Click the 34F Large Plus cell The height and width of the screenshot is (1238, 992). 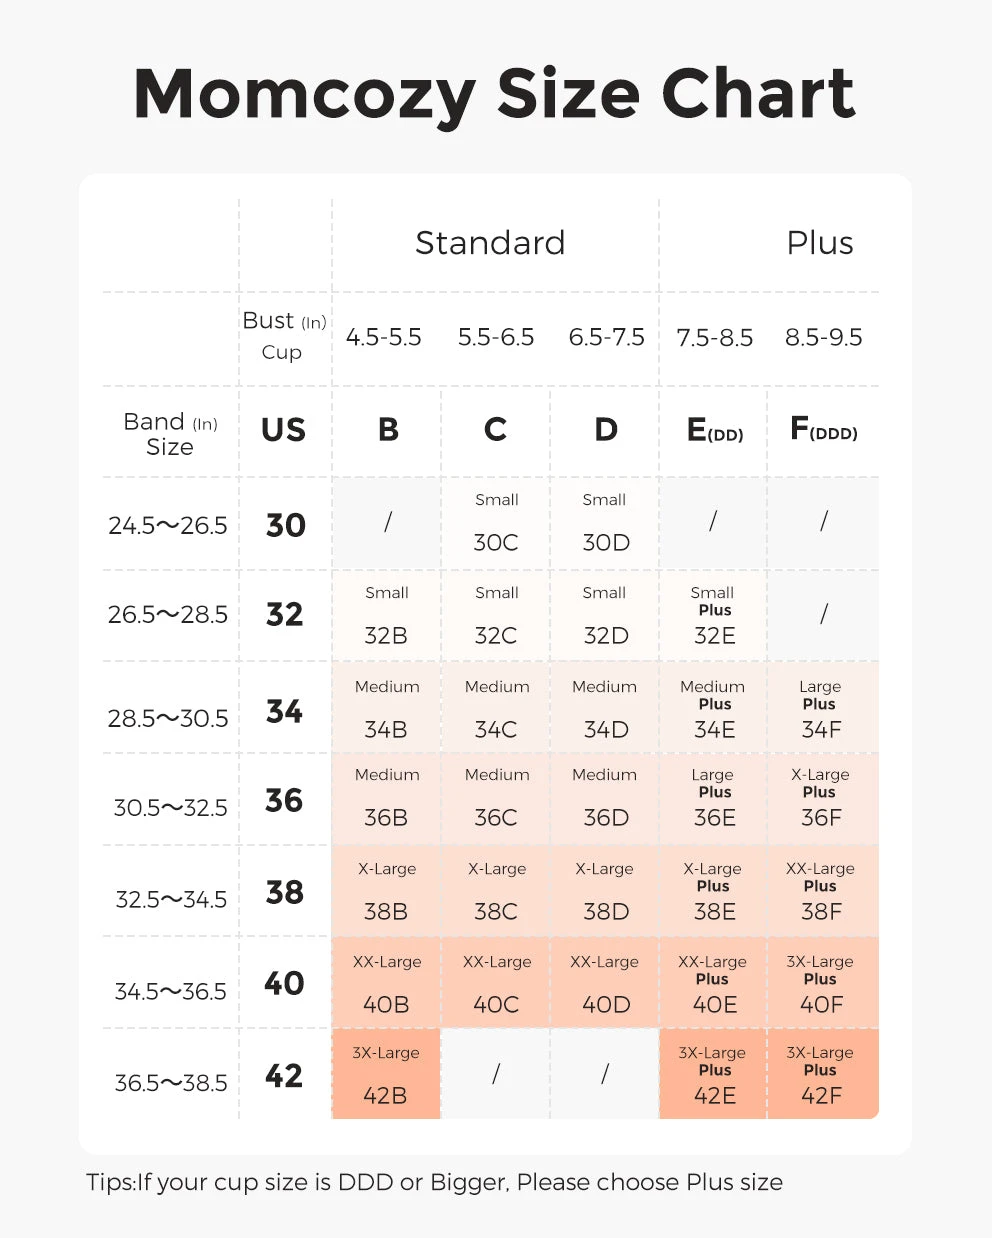tap(823, 708)
